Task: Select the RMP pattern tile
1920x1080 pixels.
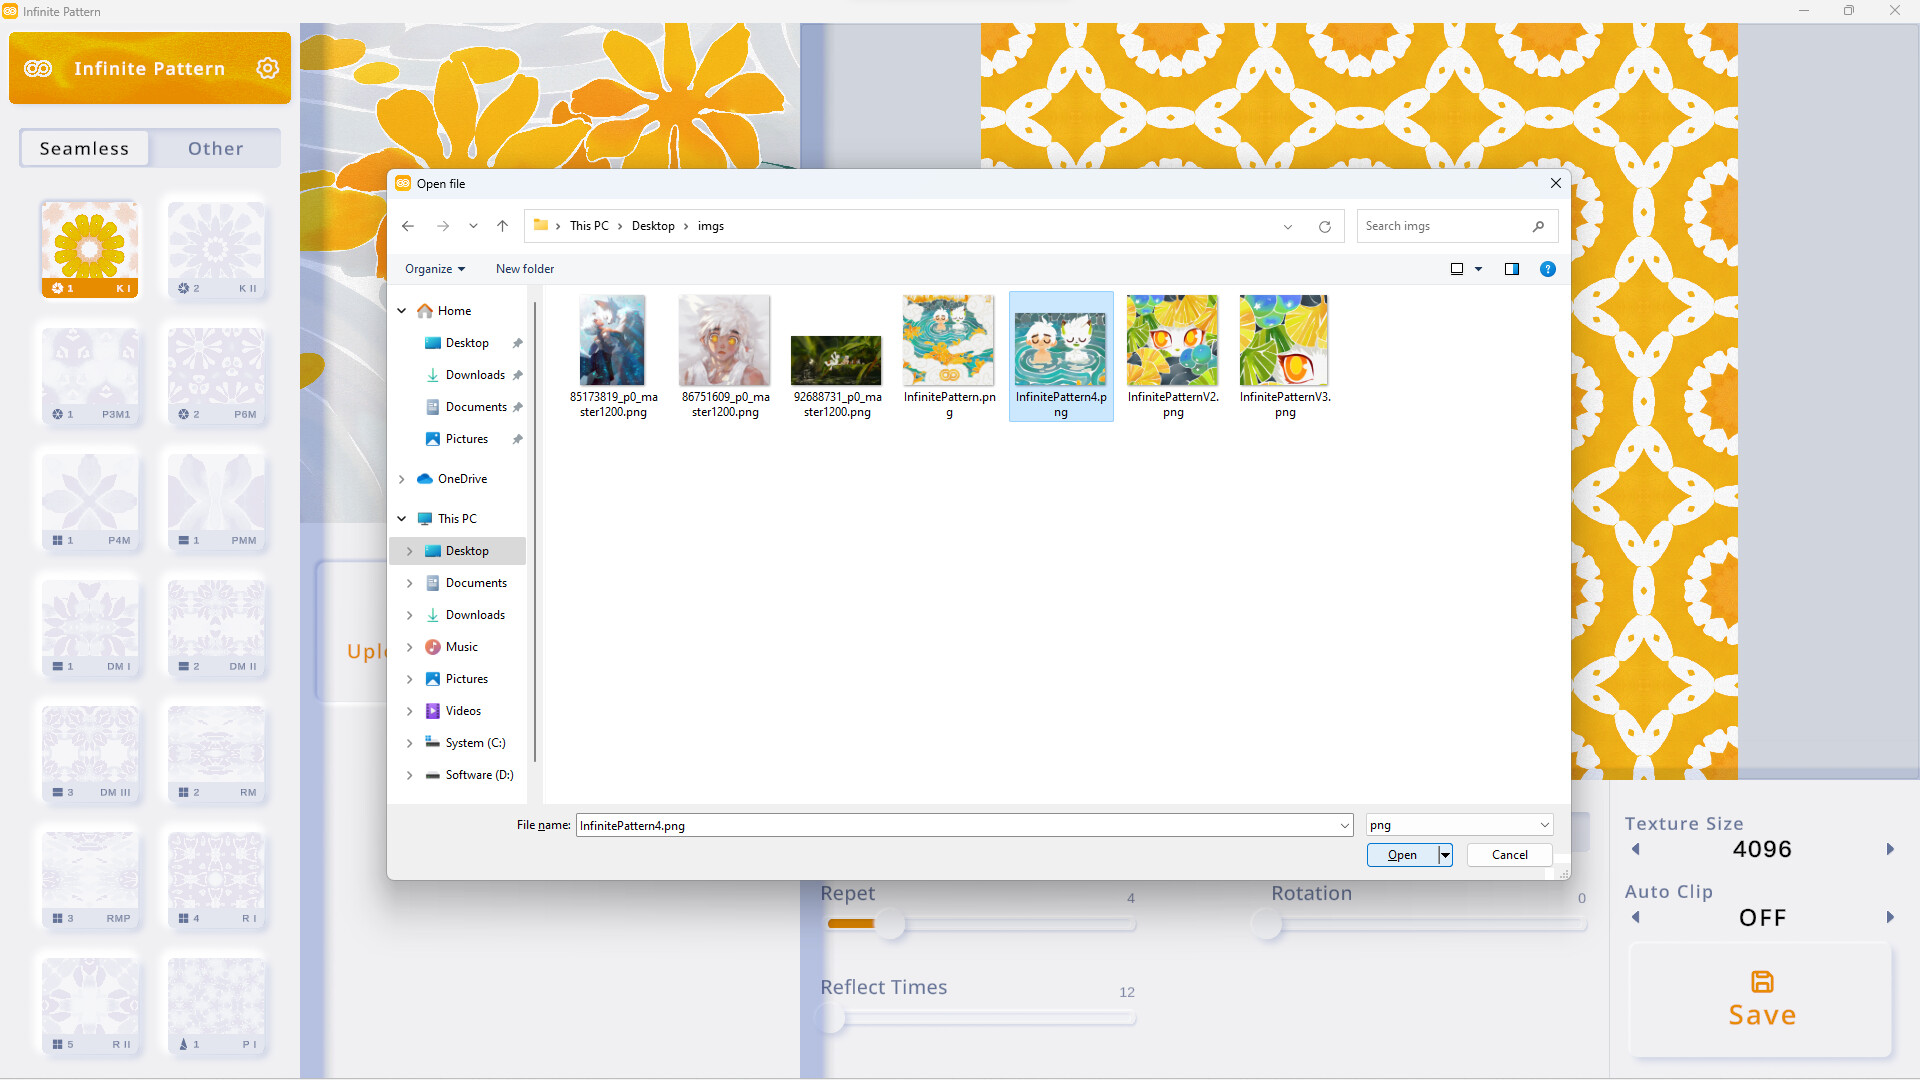Action: pyautogui.click(x=88, y=878)
